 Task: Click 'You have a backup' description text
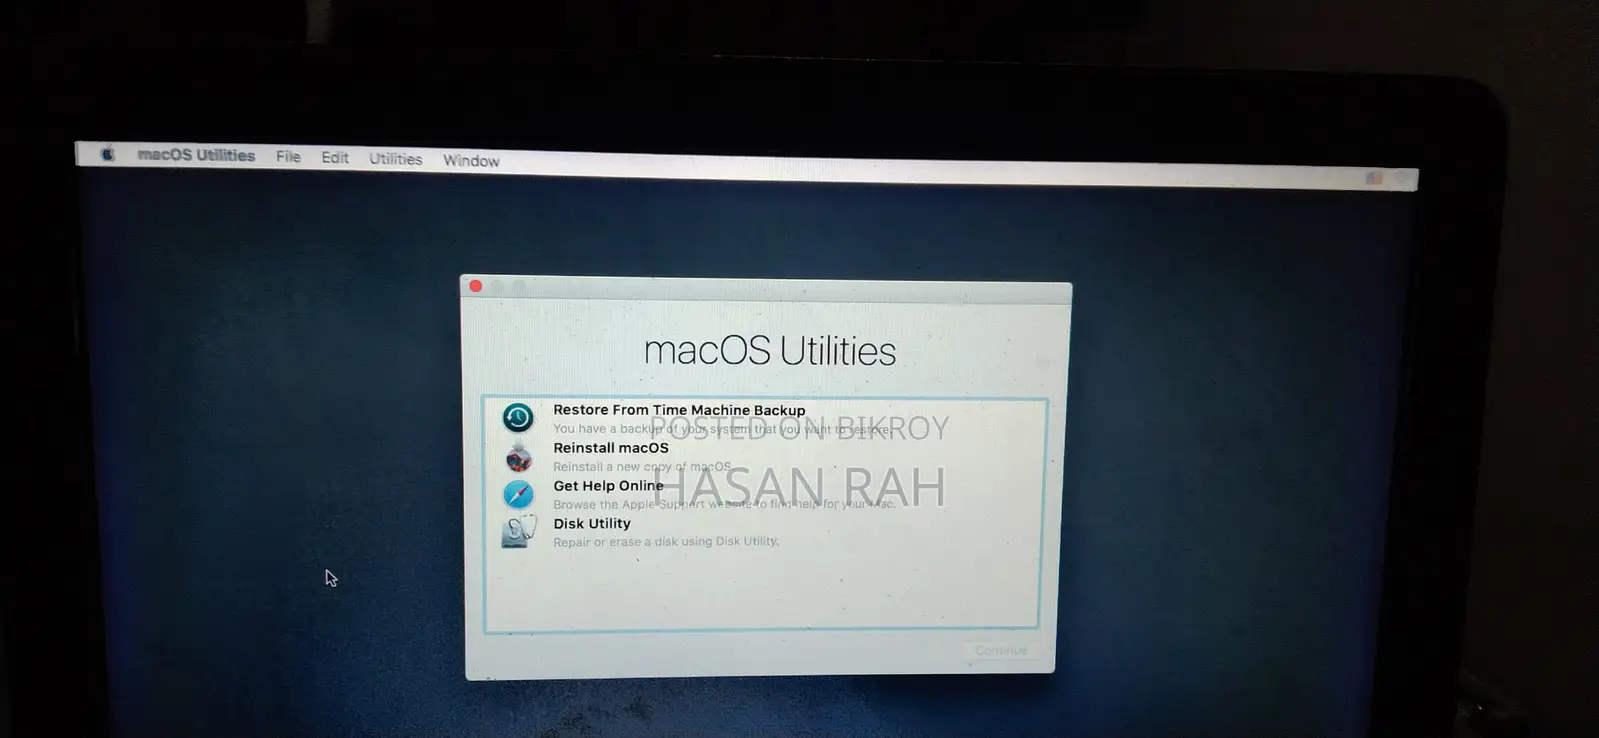pos(722,429)
